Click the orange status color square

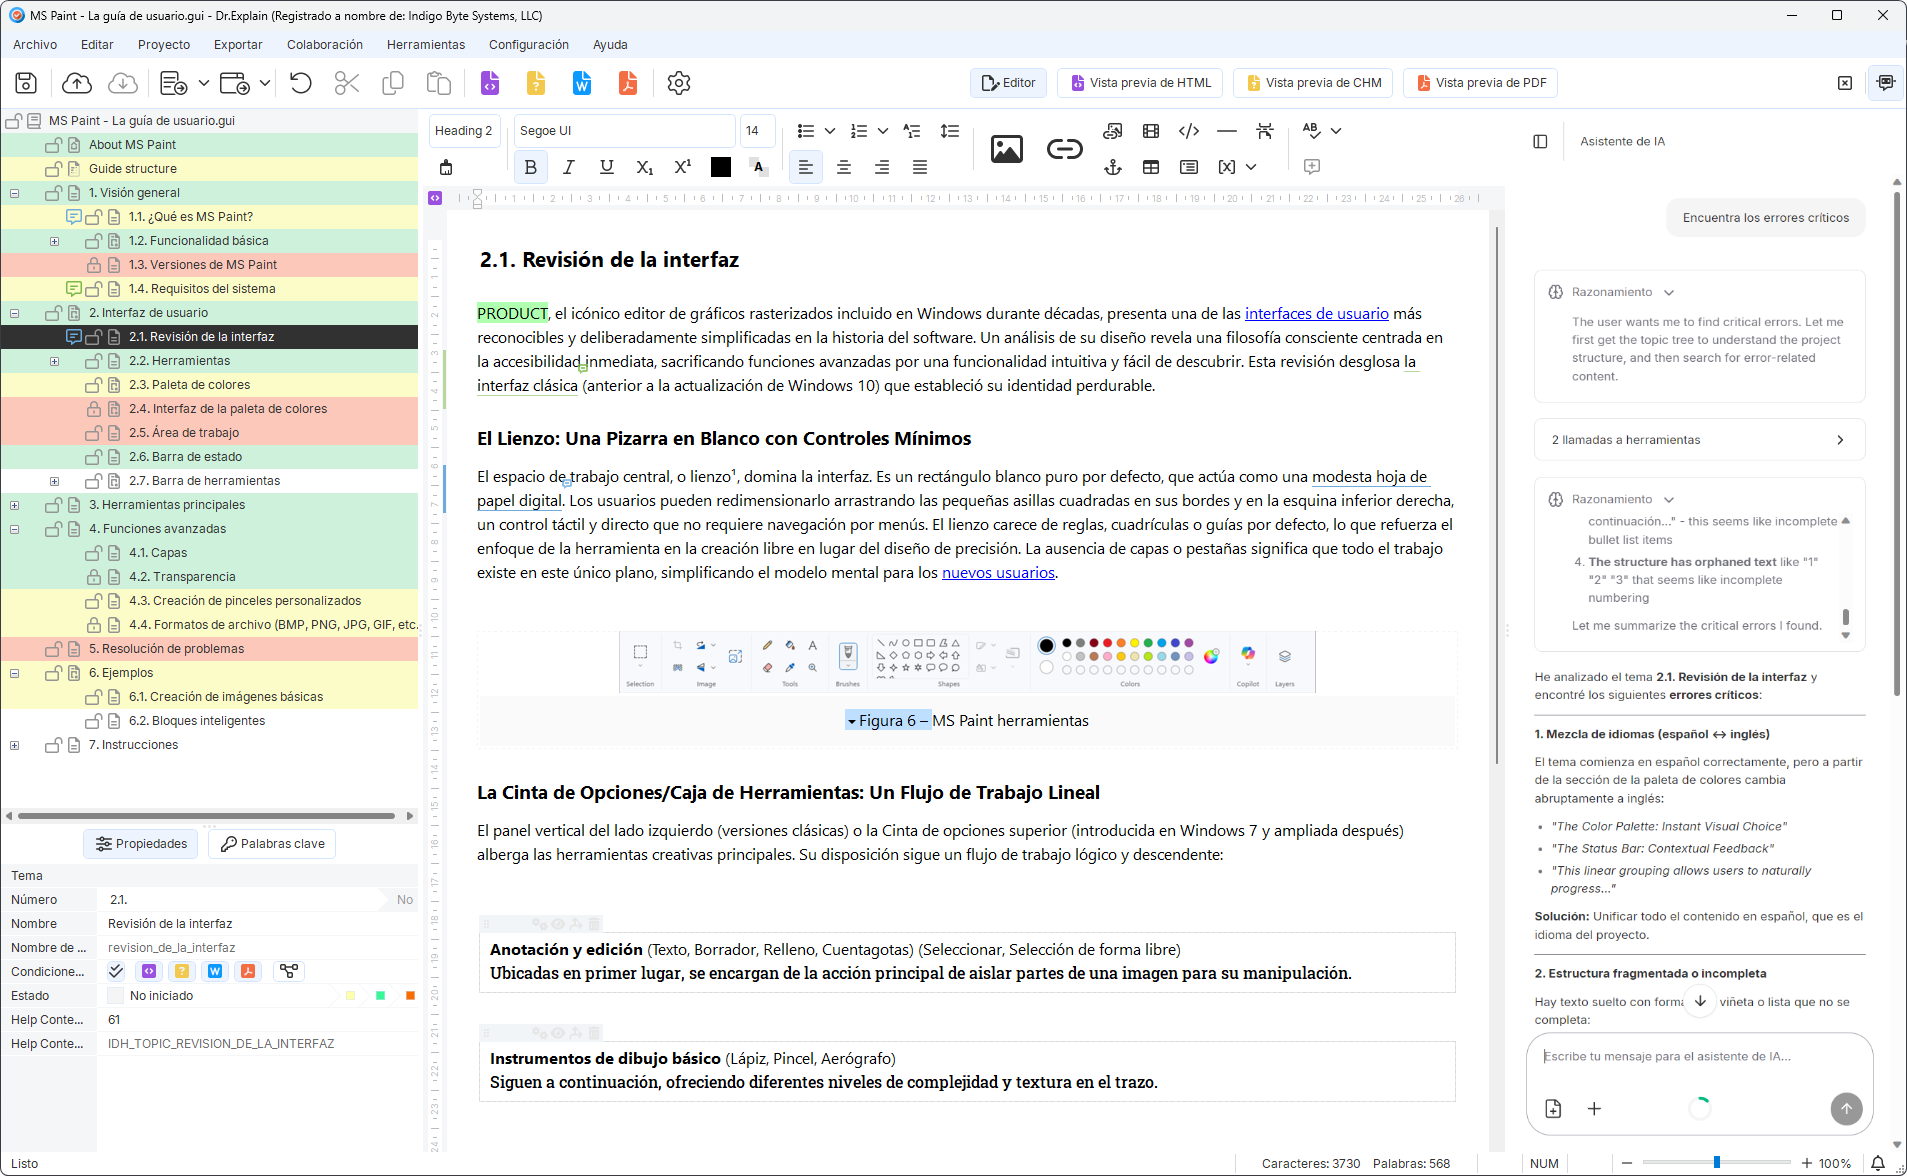pos(410,996)
